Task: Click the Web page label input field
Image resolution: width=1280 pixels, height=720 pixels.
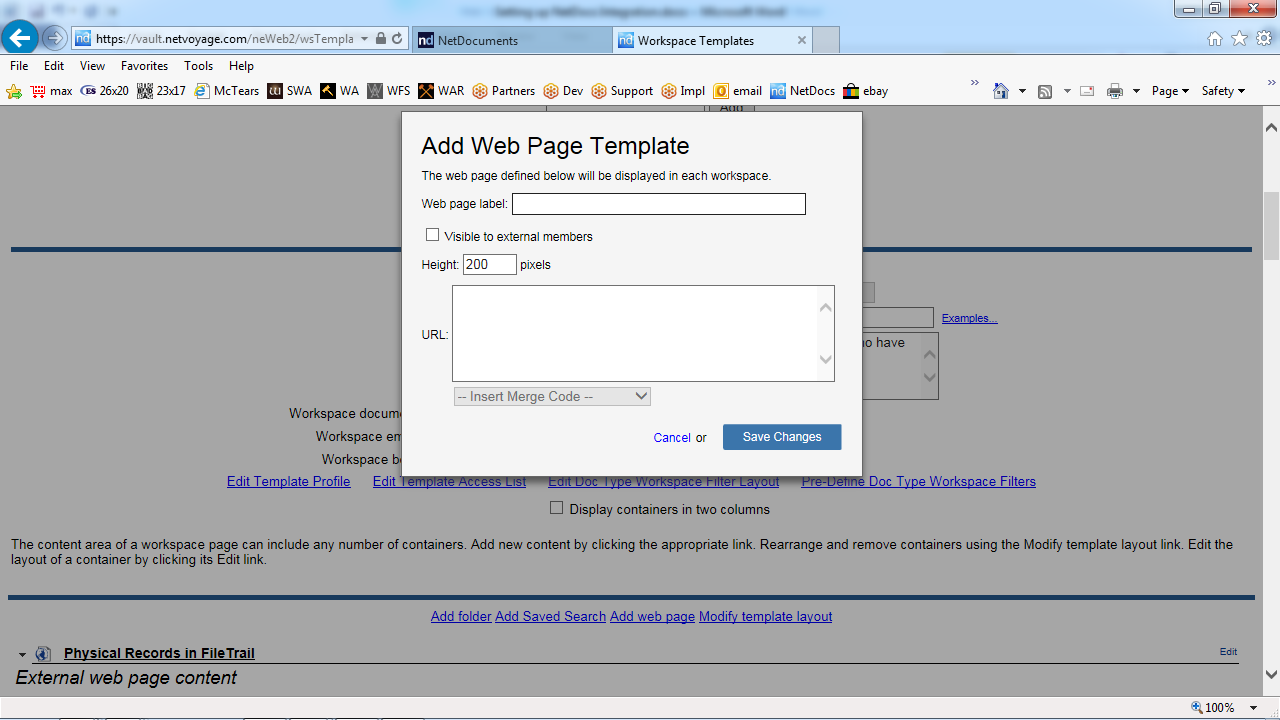Action: (659, 204)
